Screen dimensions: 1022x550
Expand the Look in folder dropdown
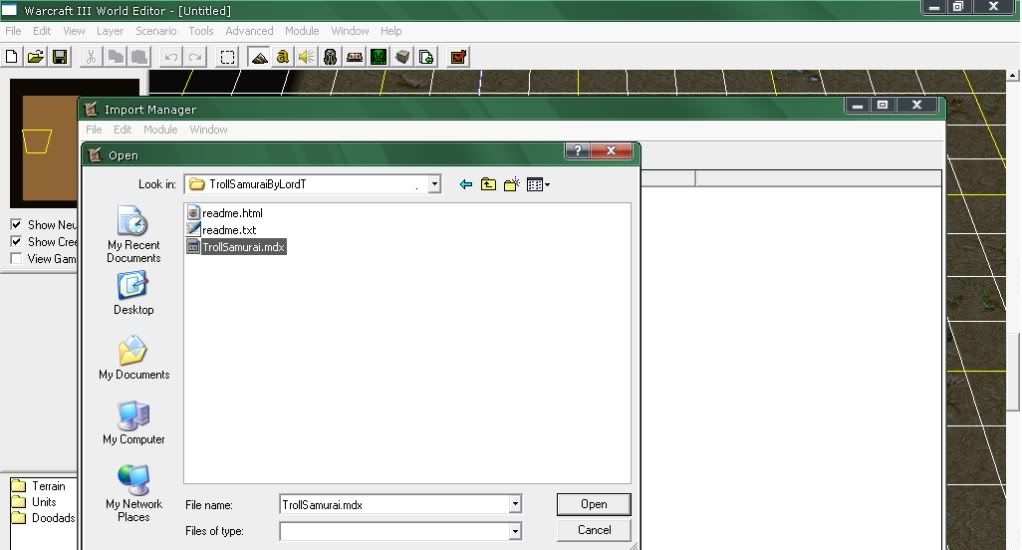(434, 184)
